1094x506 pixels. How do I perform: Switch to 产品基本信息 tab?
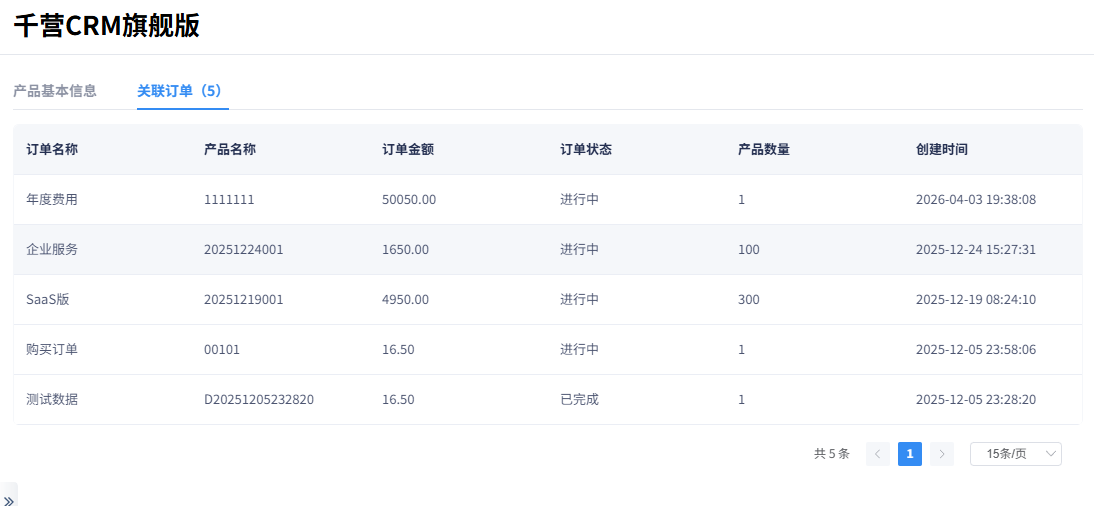point(55,91)
